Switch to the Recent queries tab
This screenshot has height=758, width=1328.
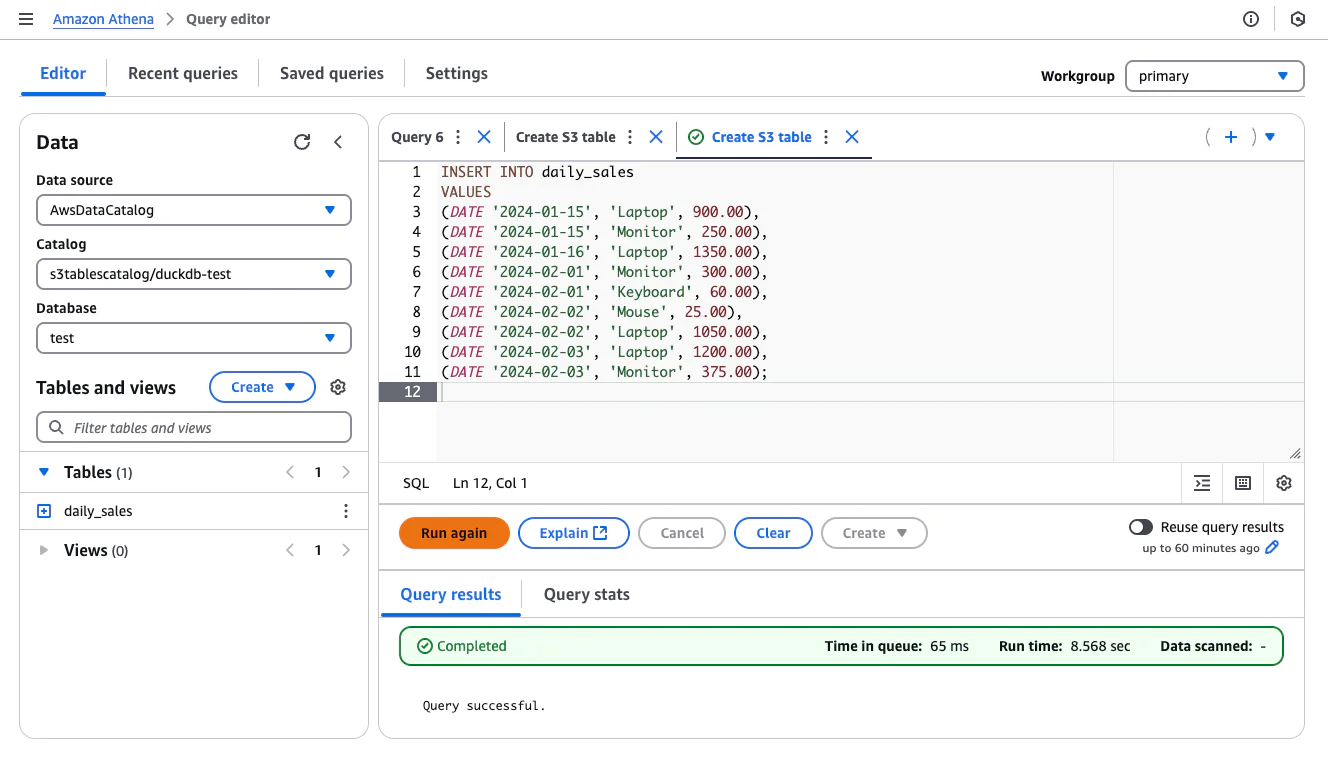click(183, 73)
